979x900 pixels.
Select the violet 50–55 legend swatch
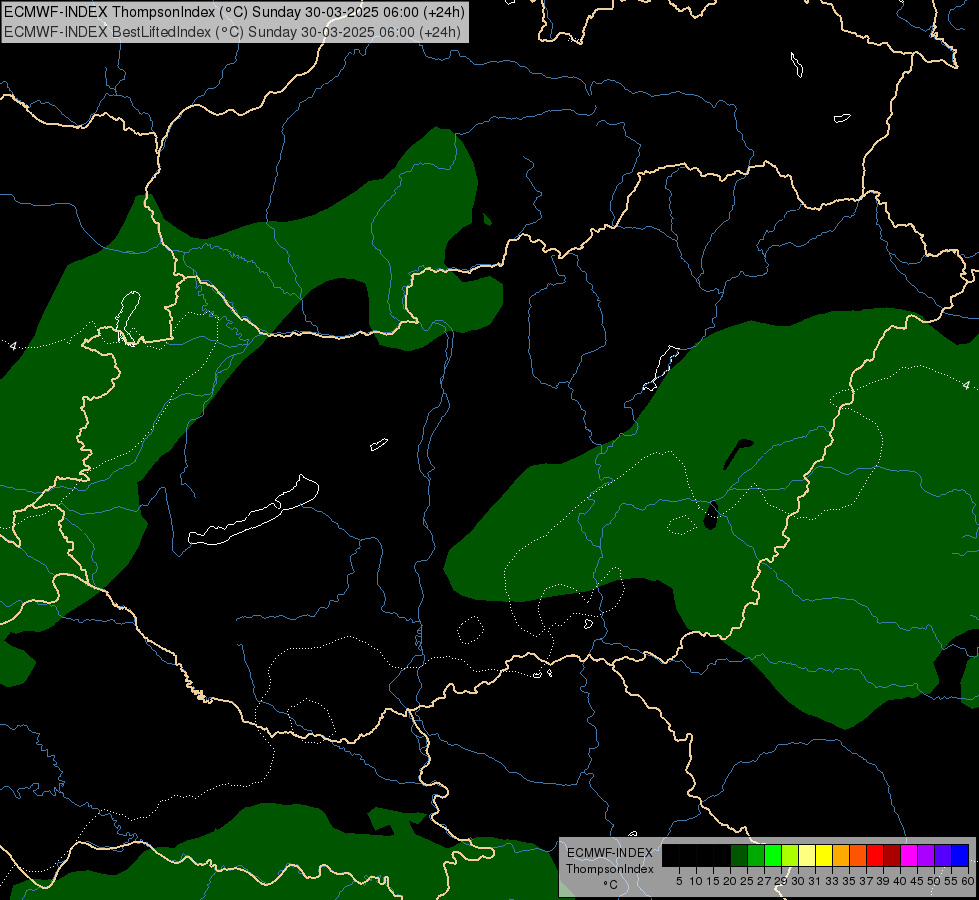(x=943, y=855)
